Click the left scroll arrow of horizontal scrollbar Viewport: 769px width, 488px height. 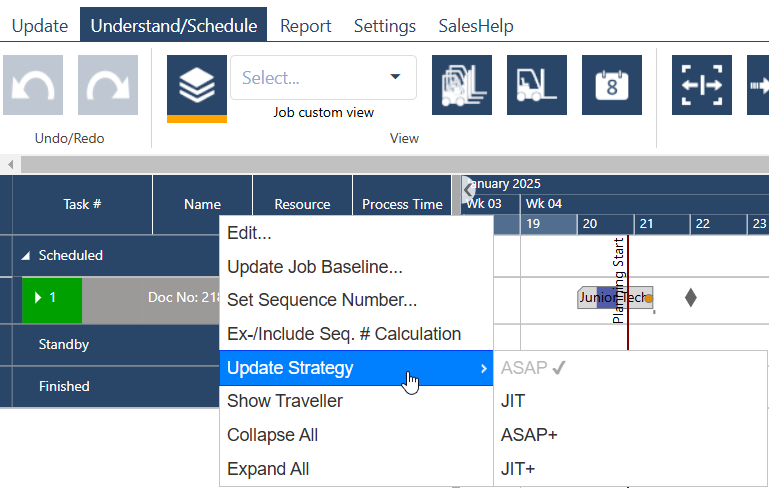[10, 164]
